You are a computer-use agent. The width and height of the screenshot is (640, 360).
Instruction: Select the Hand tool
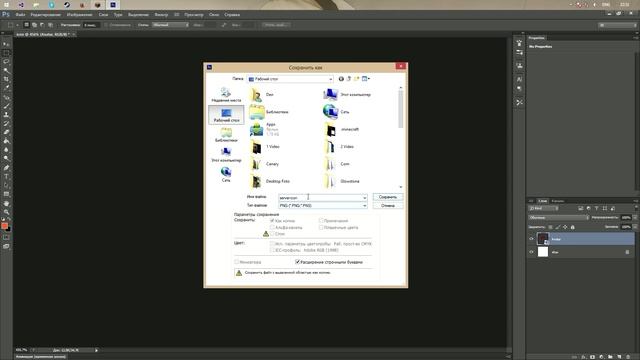(6, 204)
